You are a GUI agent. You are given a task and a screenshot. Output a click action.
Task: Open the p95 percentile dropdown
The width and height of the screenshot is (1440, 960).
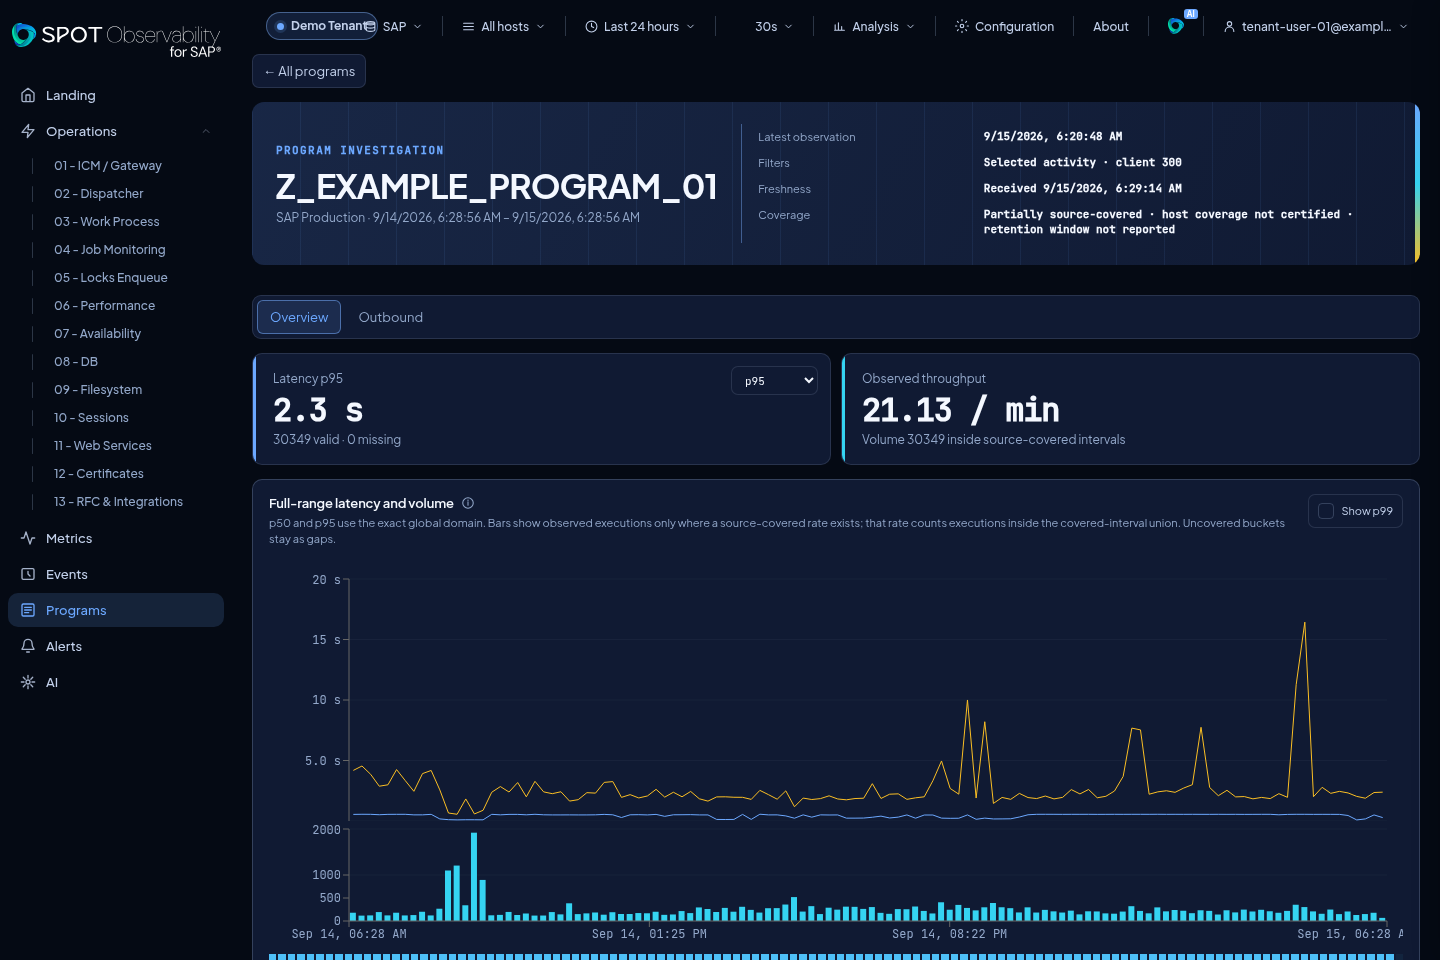[x=774, y=380]
